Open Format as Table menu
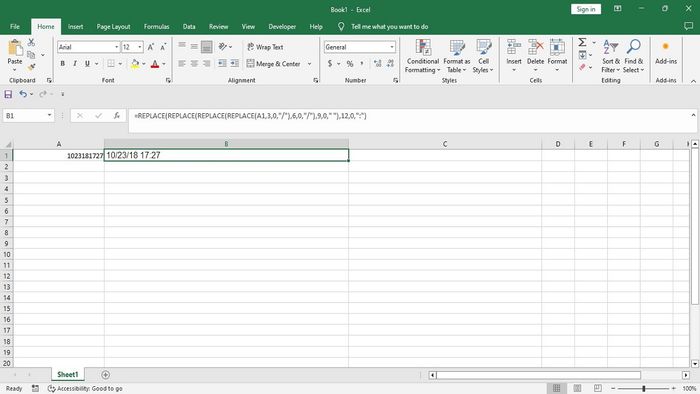This screenshot has height=394, width=700. click(x=457, y=56)
